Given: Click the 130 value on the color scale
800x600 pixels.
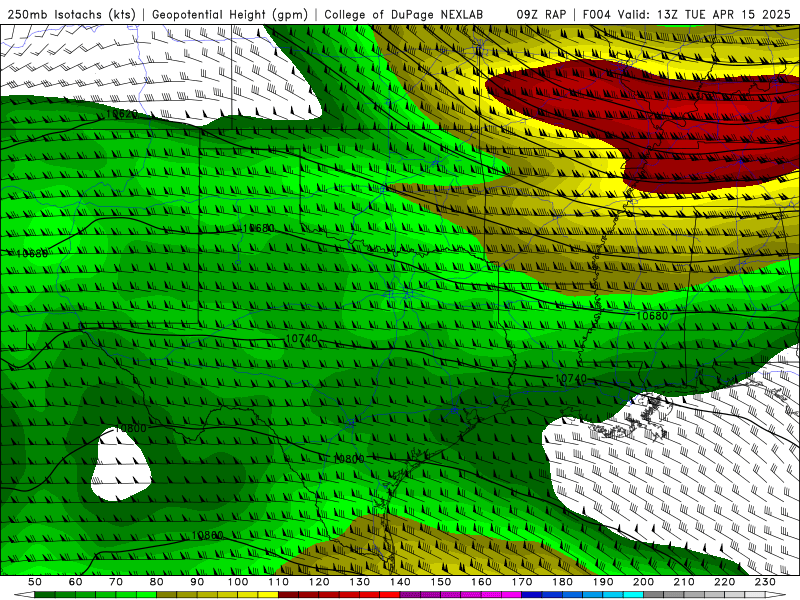Looking at the screenshot, I should [360, 582].
